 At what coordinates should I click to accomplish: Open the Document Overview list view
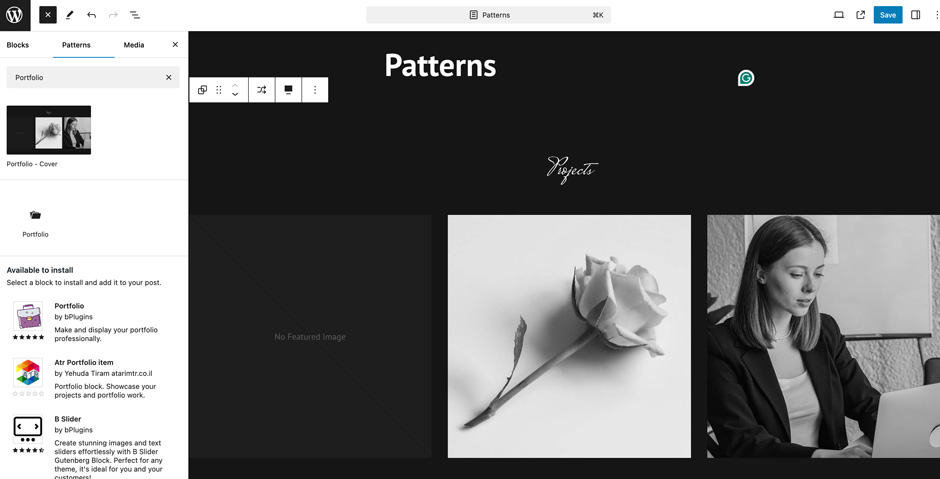pos(135,15)
